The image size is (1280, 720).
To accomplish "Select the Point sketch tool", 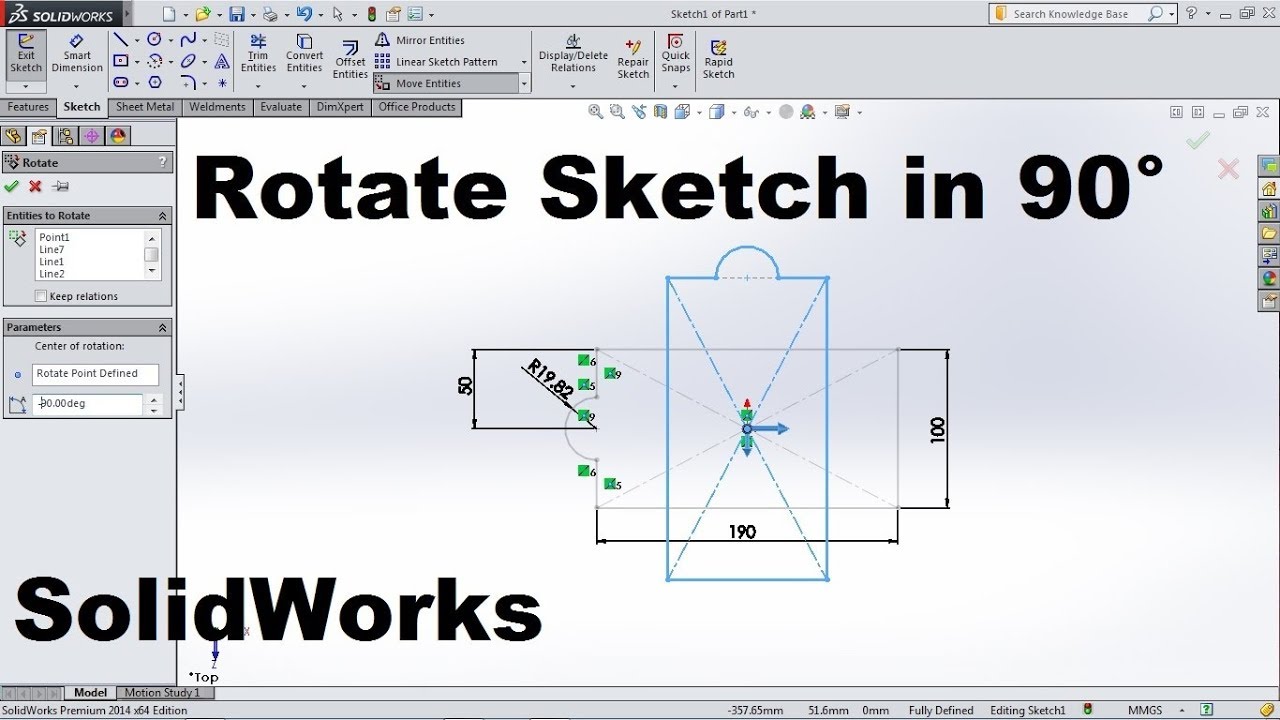I will tap(222, 82).
